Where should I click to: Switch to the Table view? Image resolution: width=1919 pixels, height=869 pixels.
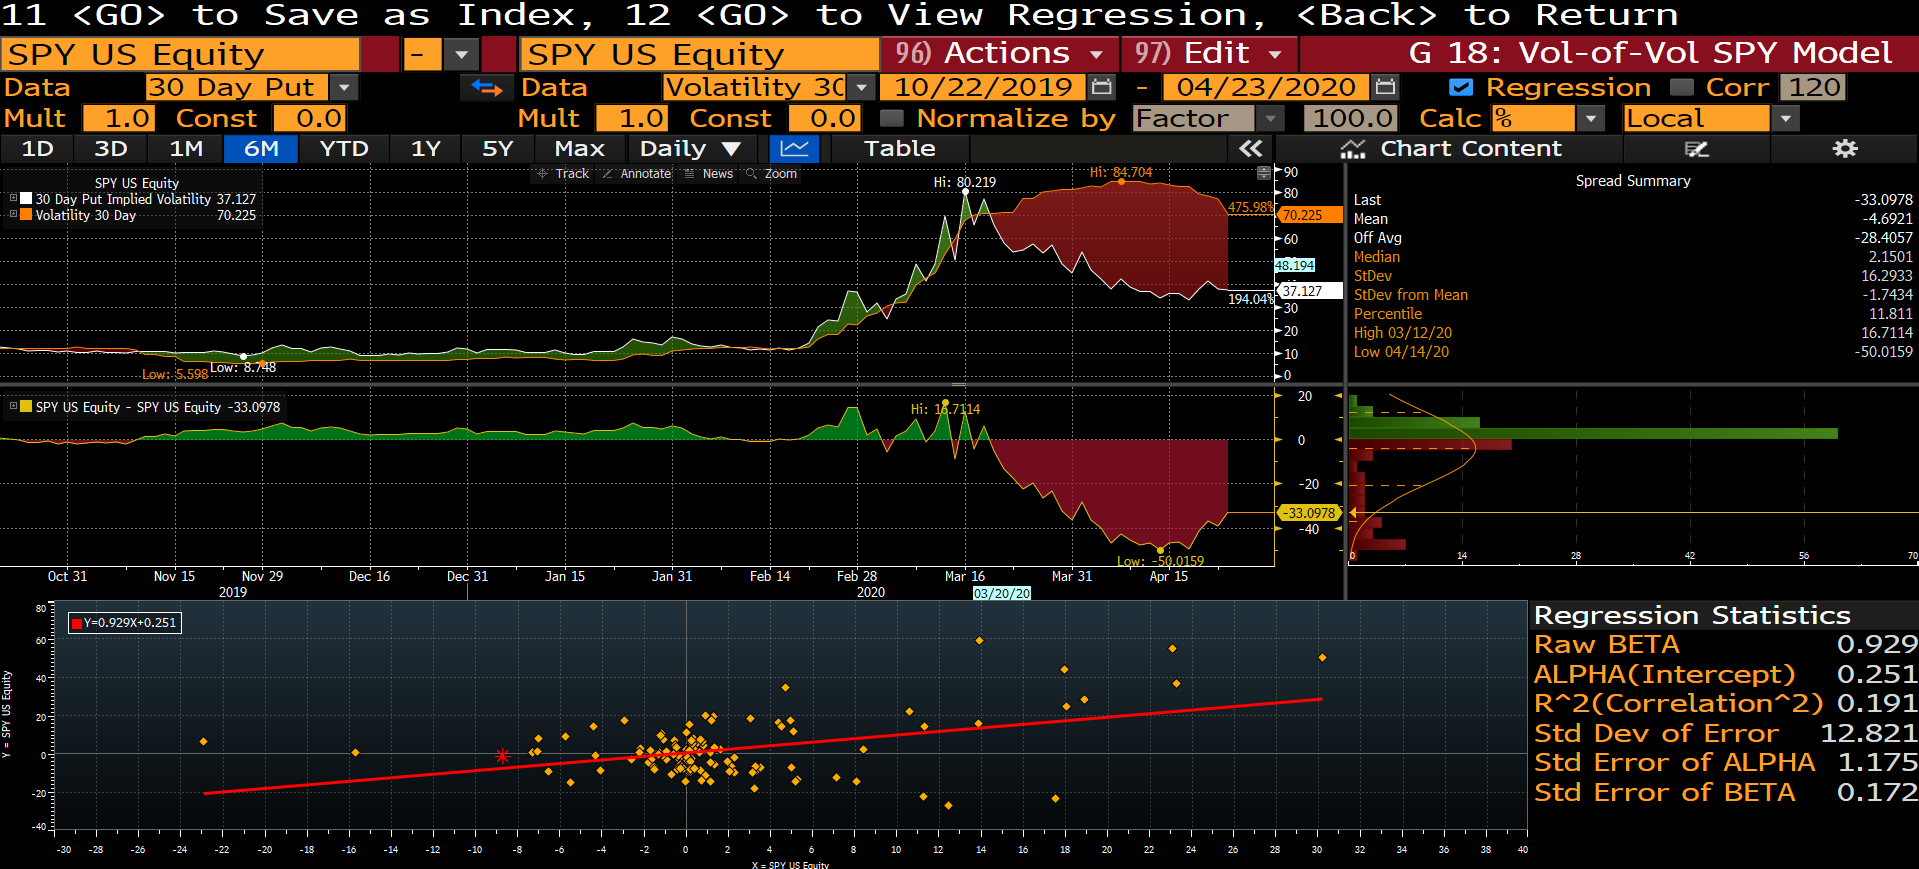click(x=900, y=149)
